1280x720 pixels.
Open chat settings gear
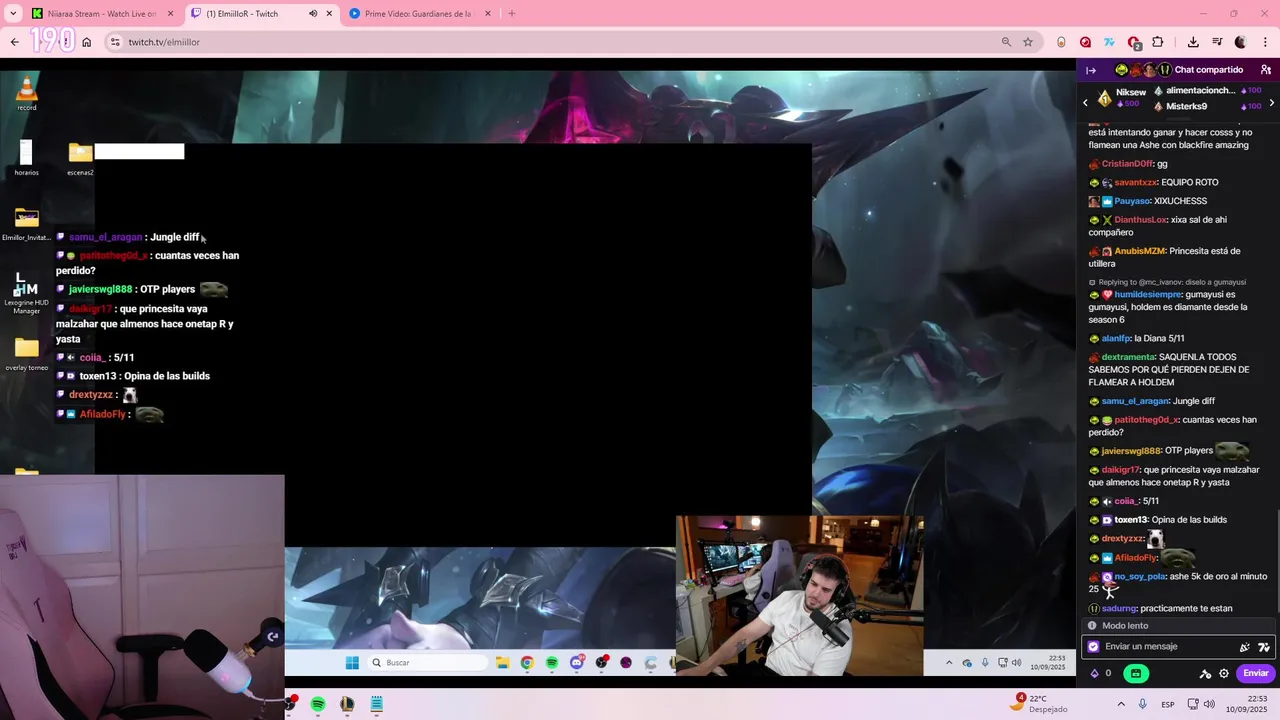point(1224,674)
